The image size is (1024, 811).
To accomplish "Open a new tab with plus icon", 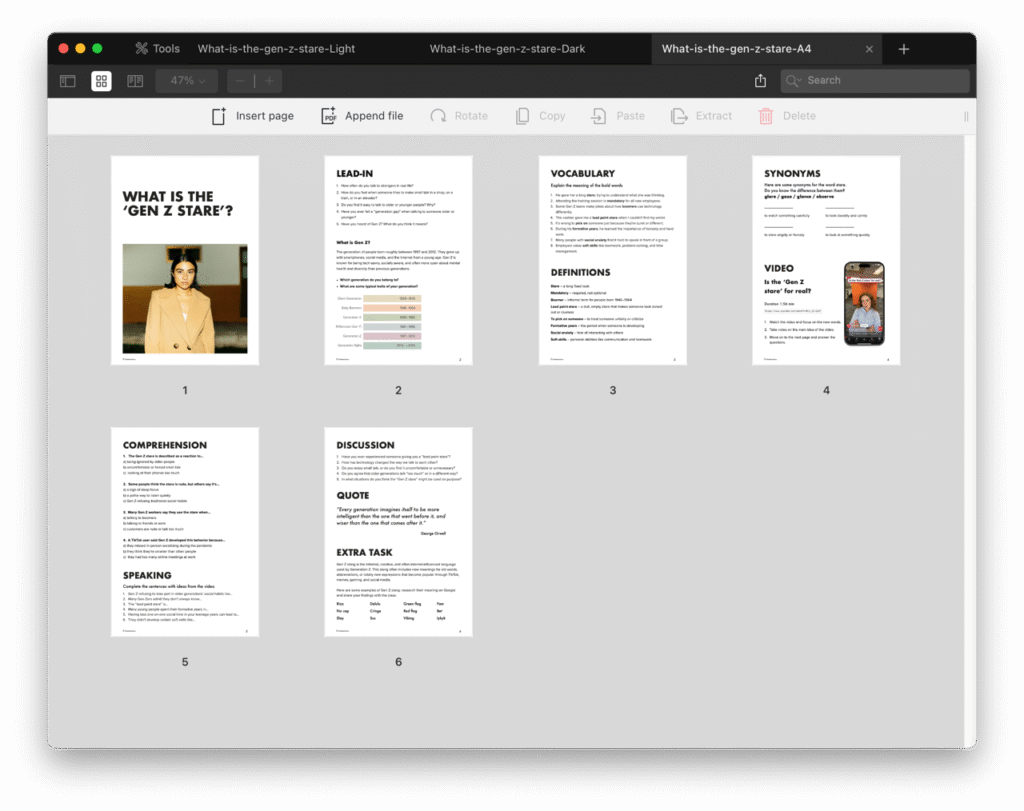I will pos(904,49).
